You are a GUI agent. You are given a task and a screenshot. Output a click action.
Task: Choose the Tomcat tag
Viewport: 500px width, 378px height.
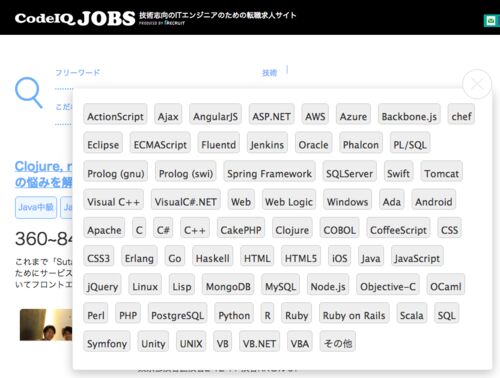[441, 171]
